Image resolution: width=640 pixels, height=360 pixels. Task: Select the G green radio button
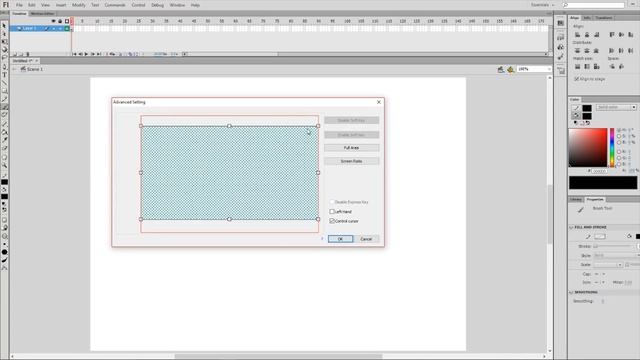[x=619, y=158]
